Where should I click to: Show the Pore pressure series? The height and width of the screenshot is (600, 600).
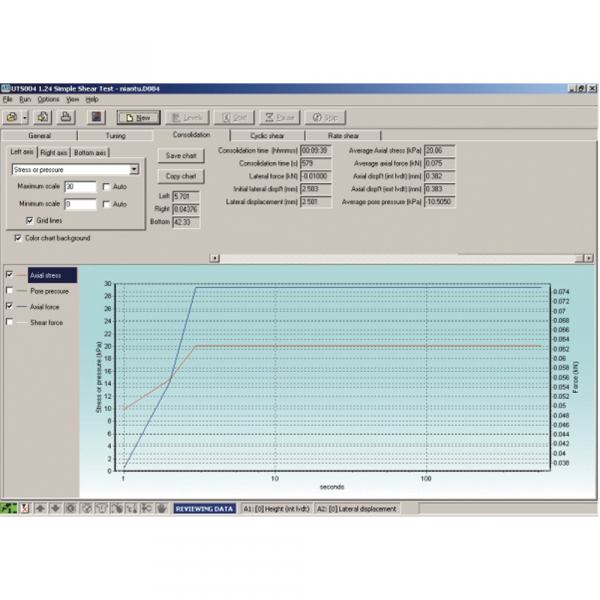pyautogui.click(x=11, y=290)
